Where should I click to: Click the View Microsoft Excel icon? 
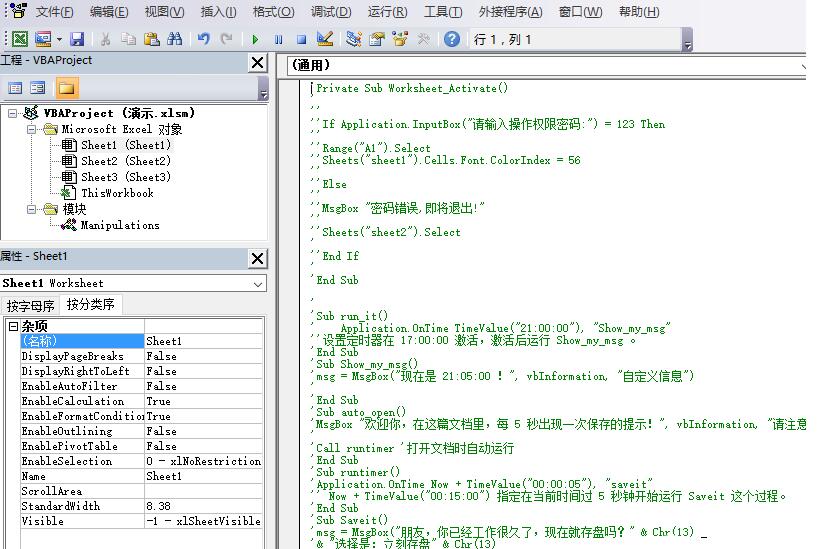coord(19,39)
